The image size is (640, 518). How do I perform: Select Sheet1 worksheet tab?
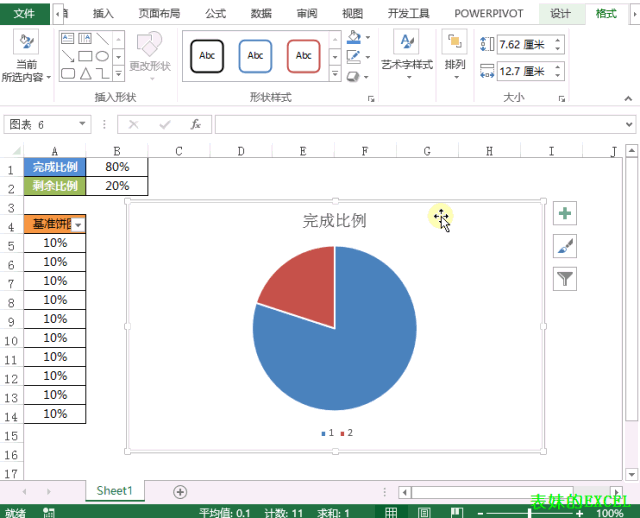point(115,491)
